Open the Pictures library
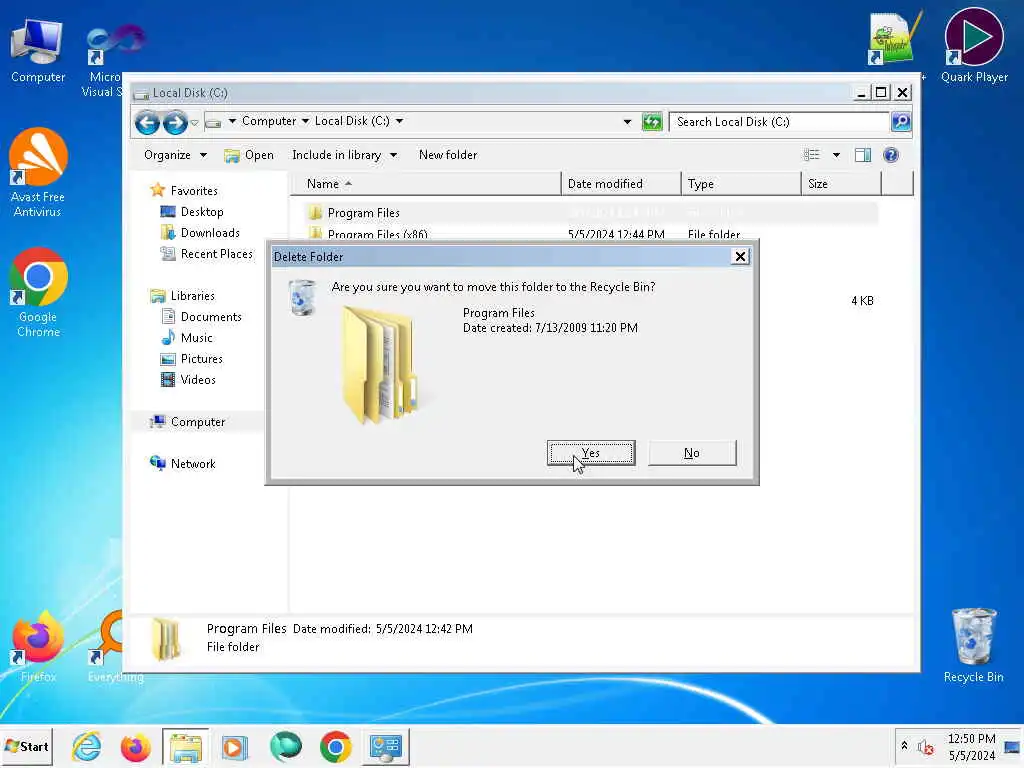This screenshot has width=1024, height=768. pyautogui.click(x=191, y=359)
